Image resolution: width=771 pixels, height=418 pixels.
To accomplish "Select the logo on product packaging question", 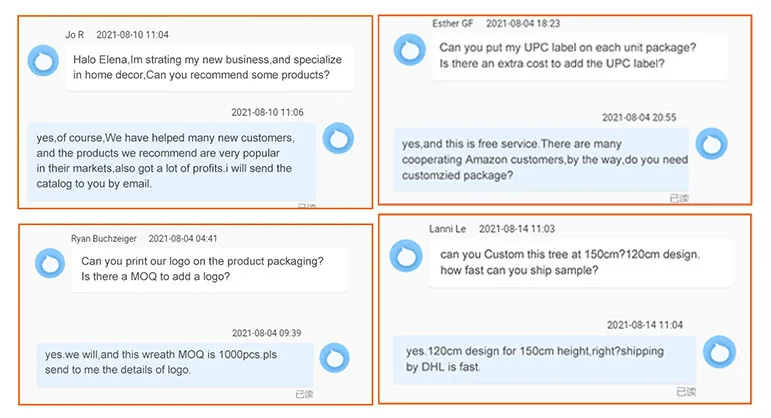I will [x=202, y=269].
